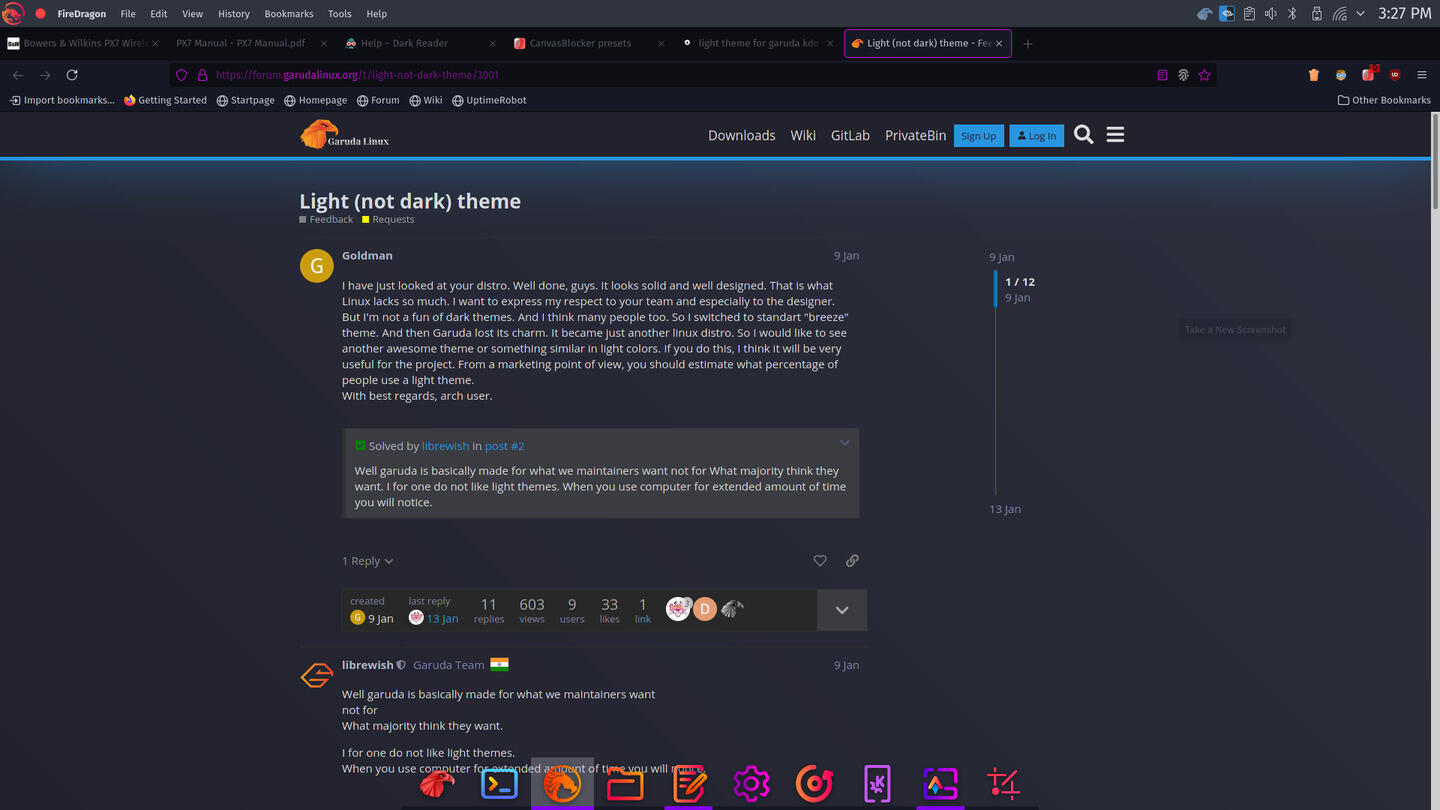Open the History menu
Viewport: 1440px width, 810px height.
tap(233, 14)
